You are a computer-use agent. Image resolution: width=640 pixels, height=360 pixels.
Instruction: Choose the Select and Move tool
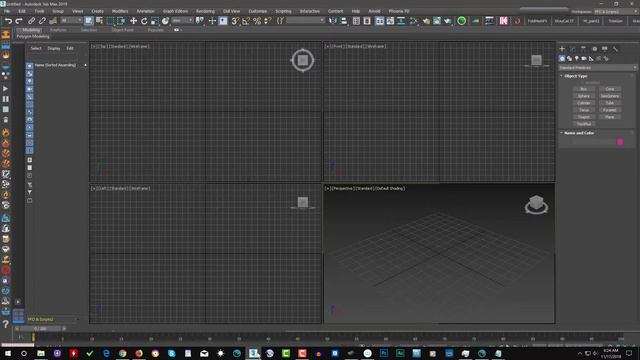click(133, 21)
